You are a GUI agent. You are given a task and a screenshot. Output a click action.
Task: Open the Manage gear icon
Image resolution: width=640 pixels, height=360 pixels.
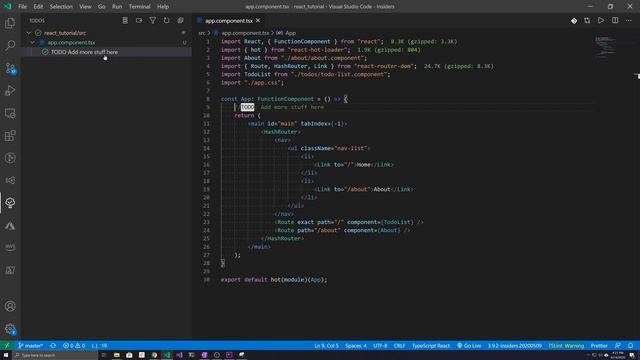[10, 329]
